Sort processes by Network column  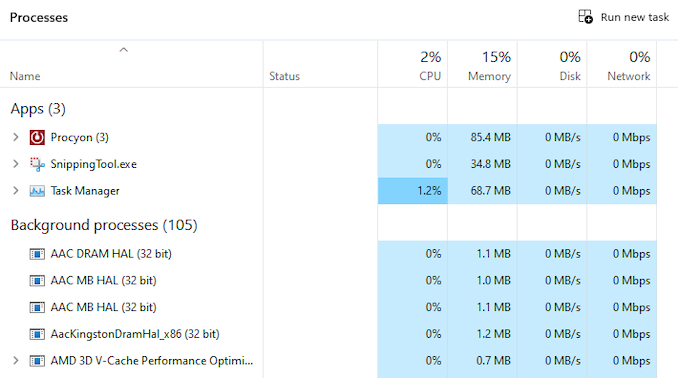(622, 64)
